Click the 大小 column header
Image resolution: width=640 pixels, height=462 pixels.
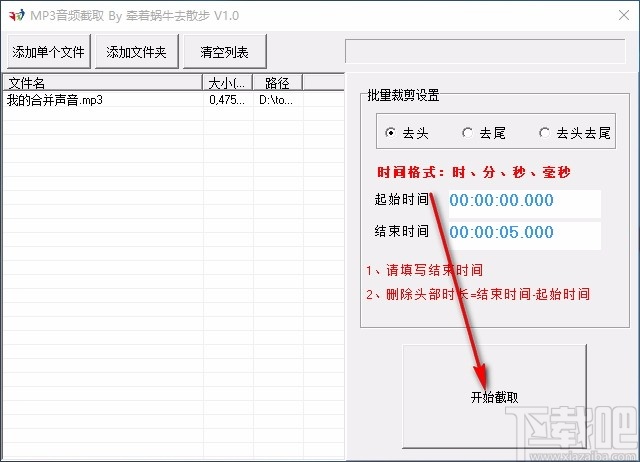(x=228, y=83)
